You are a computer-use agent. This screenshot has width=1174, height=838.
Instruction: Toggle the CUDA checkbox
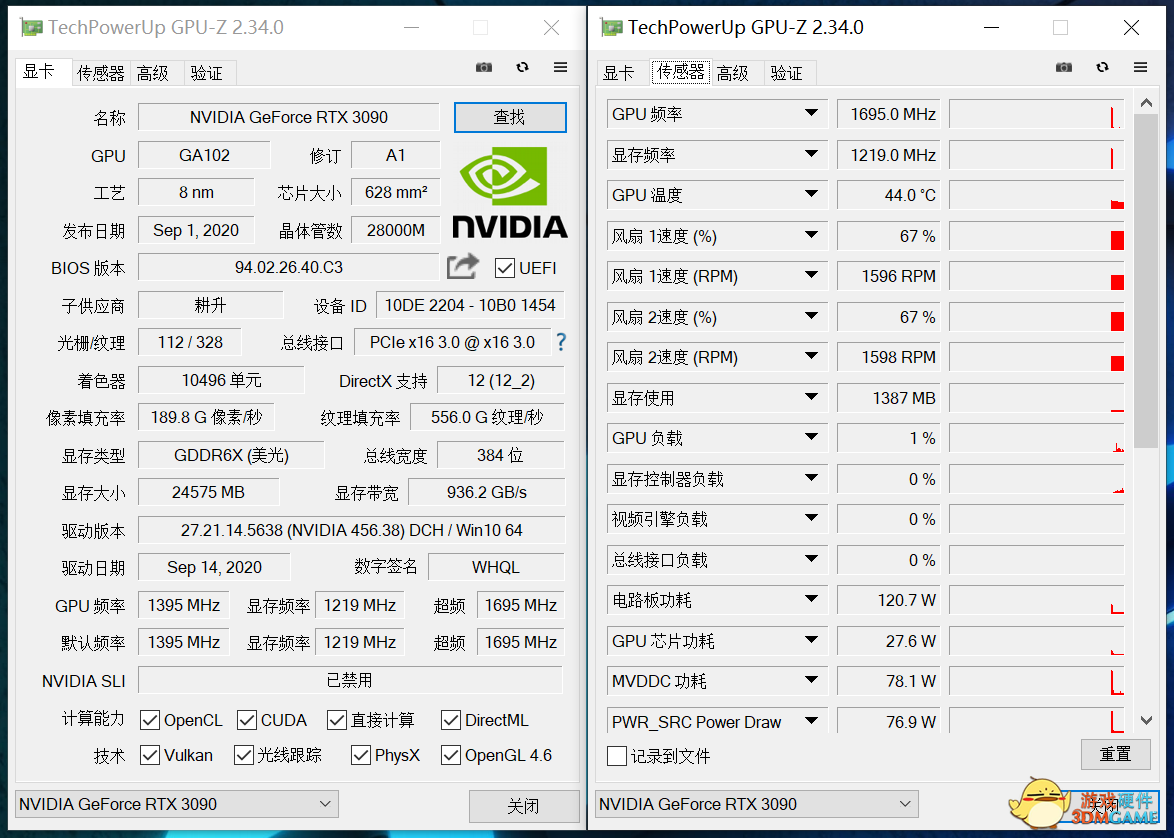247,720
